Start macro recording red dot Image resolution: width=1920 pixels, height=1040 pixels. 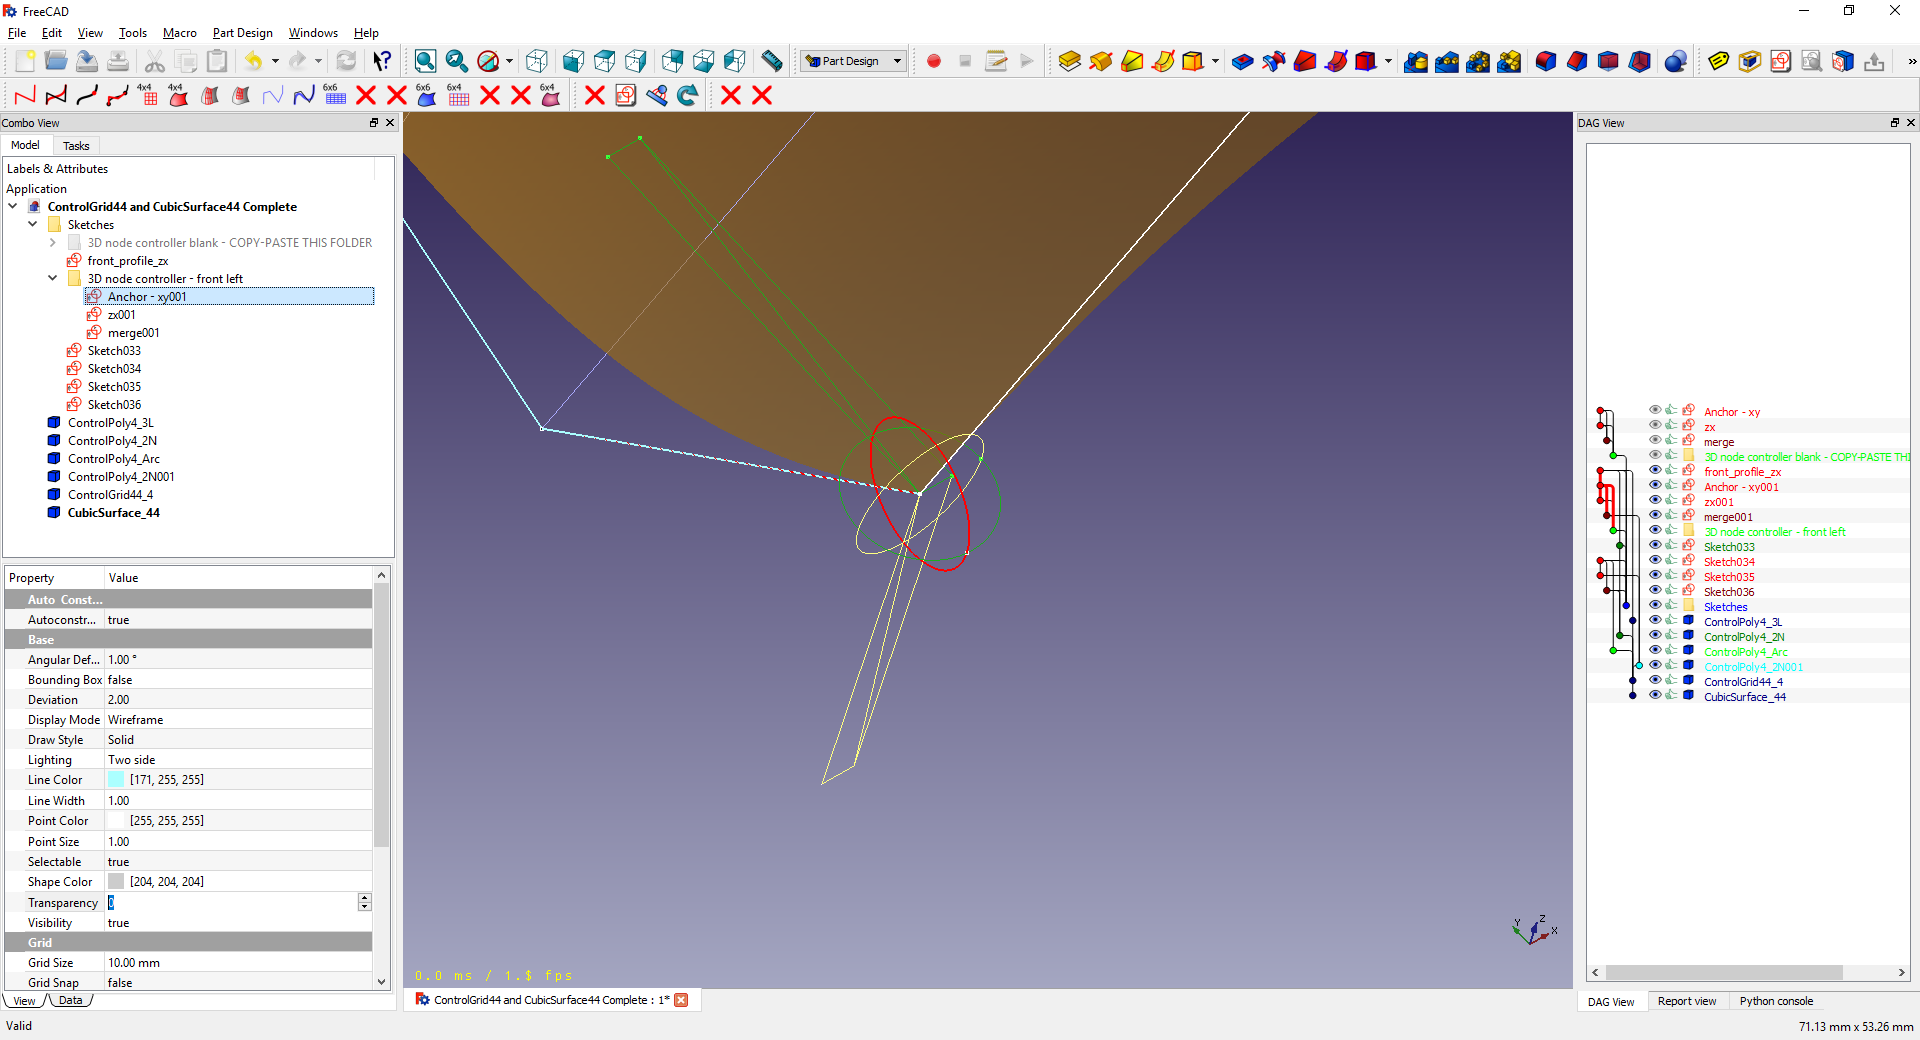[934, 61]
